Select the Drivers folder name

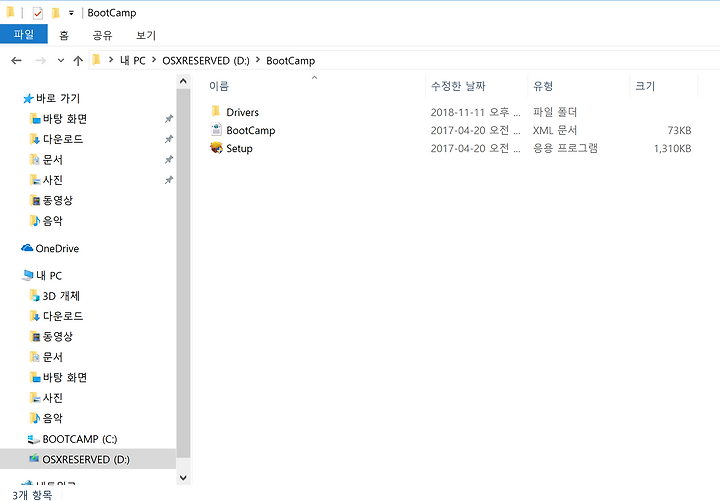click(242, 112)
